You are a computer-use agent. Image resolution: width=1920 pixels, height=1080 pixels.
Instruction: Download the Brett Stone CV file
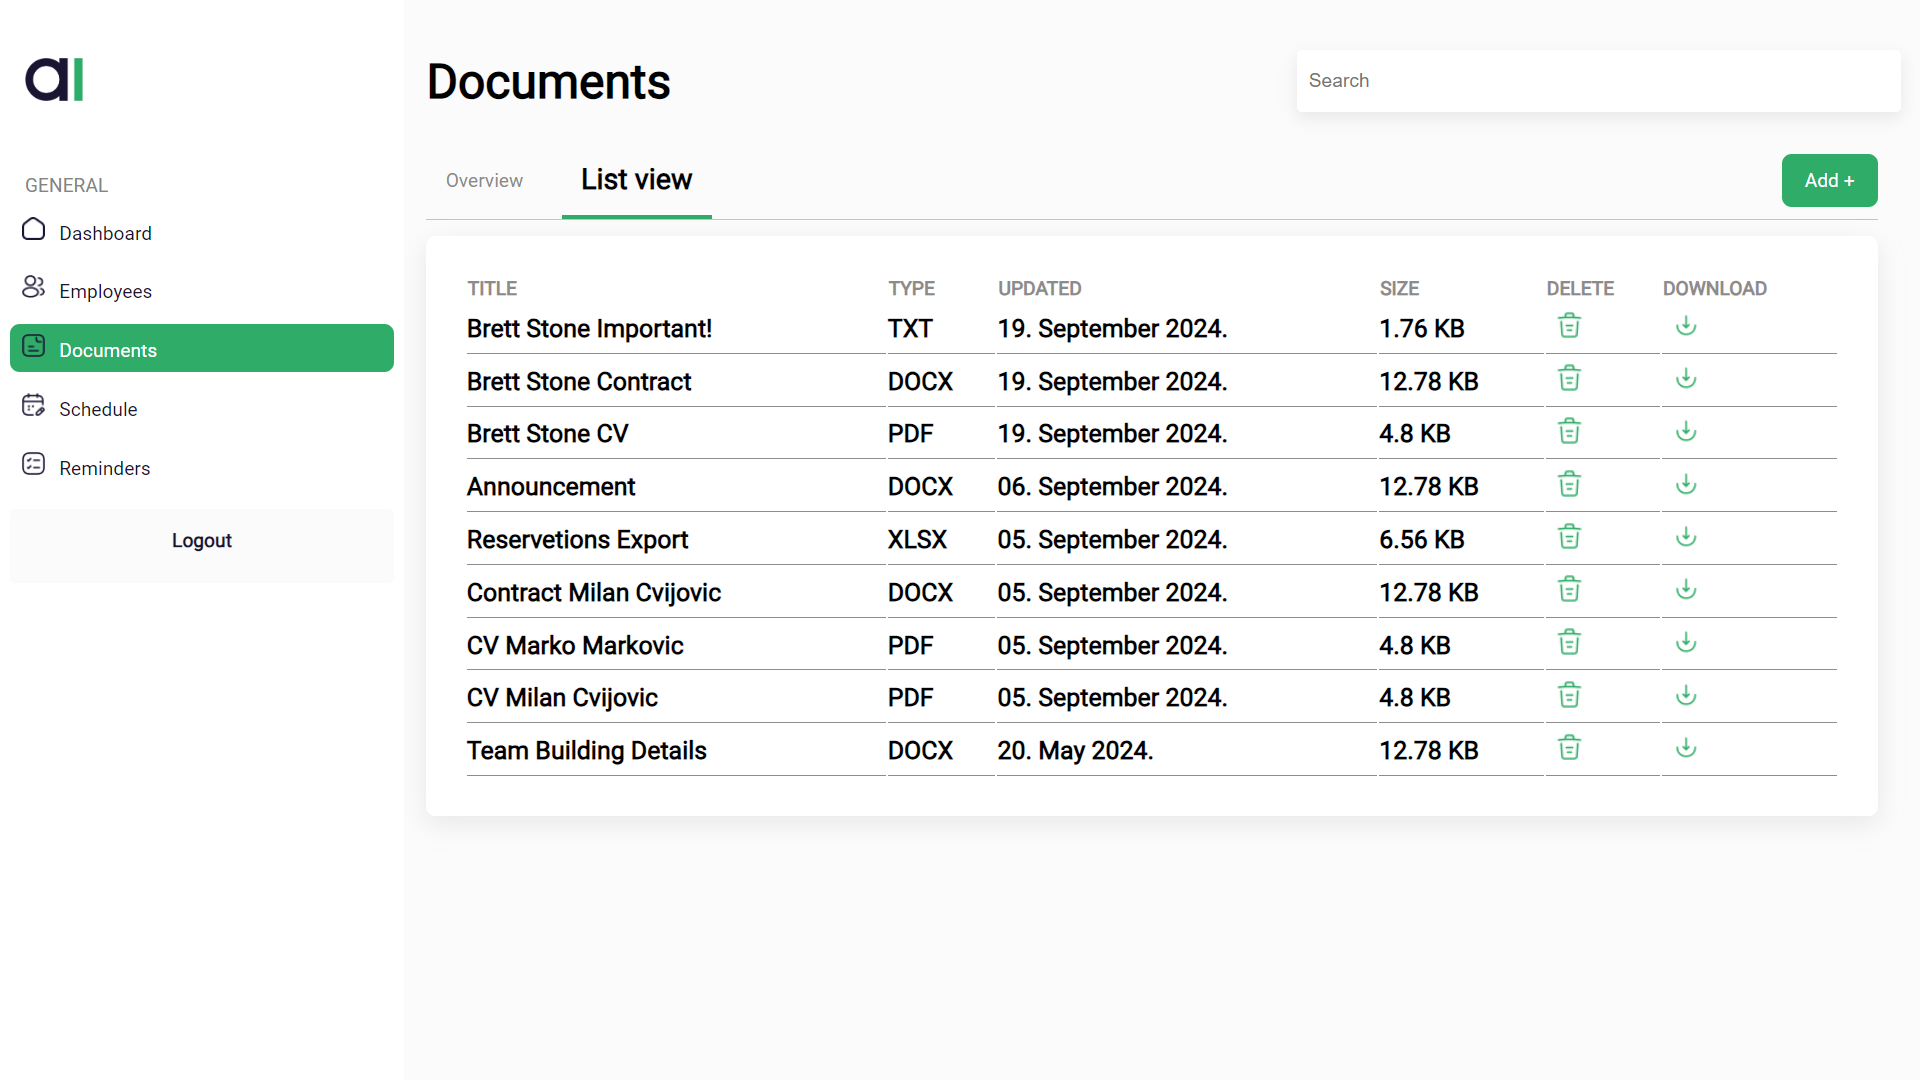point(1686,432)
